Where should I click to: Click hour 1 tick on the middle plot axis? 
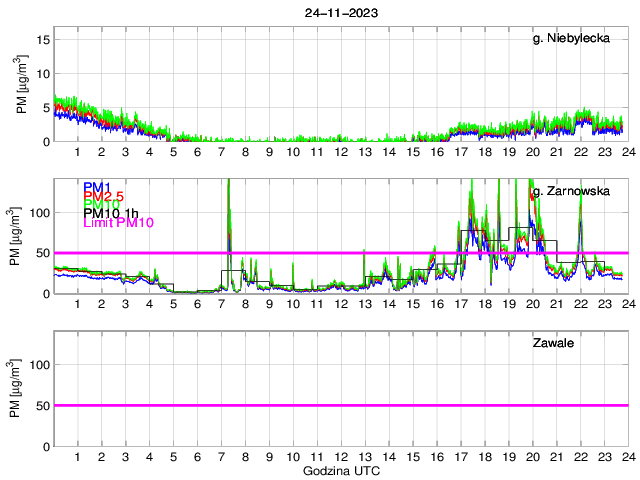click(x=78, y=304)
